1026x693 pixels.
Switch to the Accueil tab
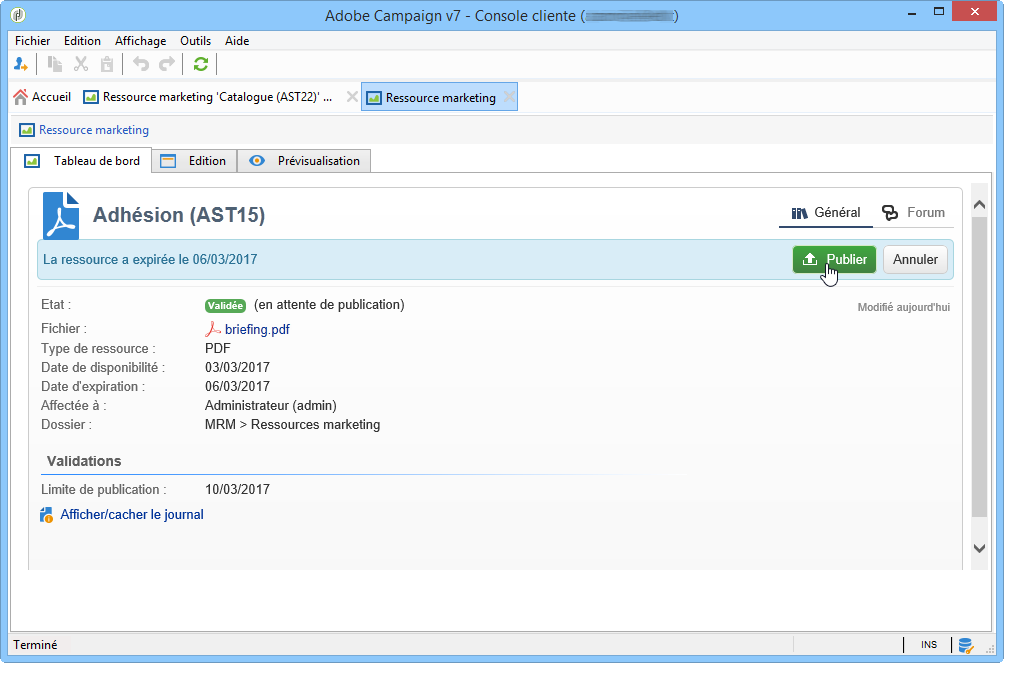point(42,97)
